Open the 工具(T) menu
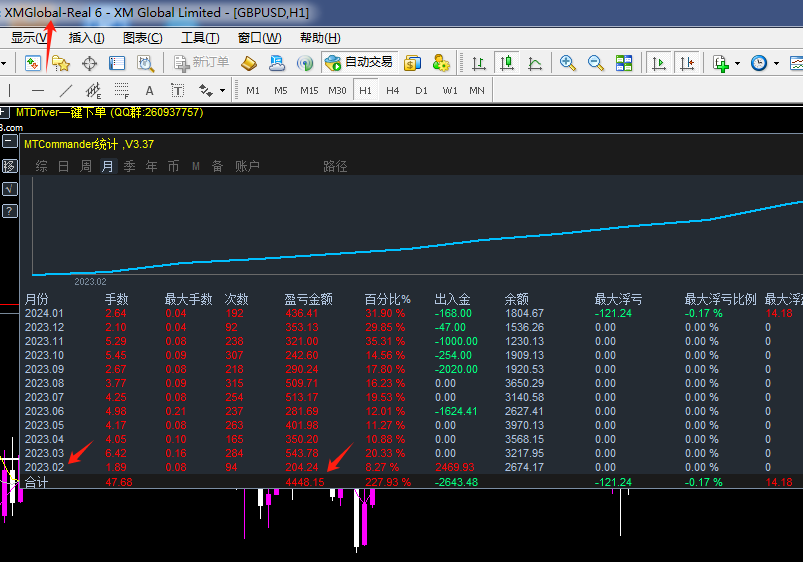Viewport: 803px width, 562px height. [200, 38]
